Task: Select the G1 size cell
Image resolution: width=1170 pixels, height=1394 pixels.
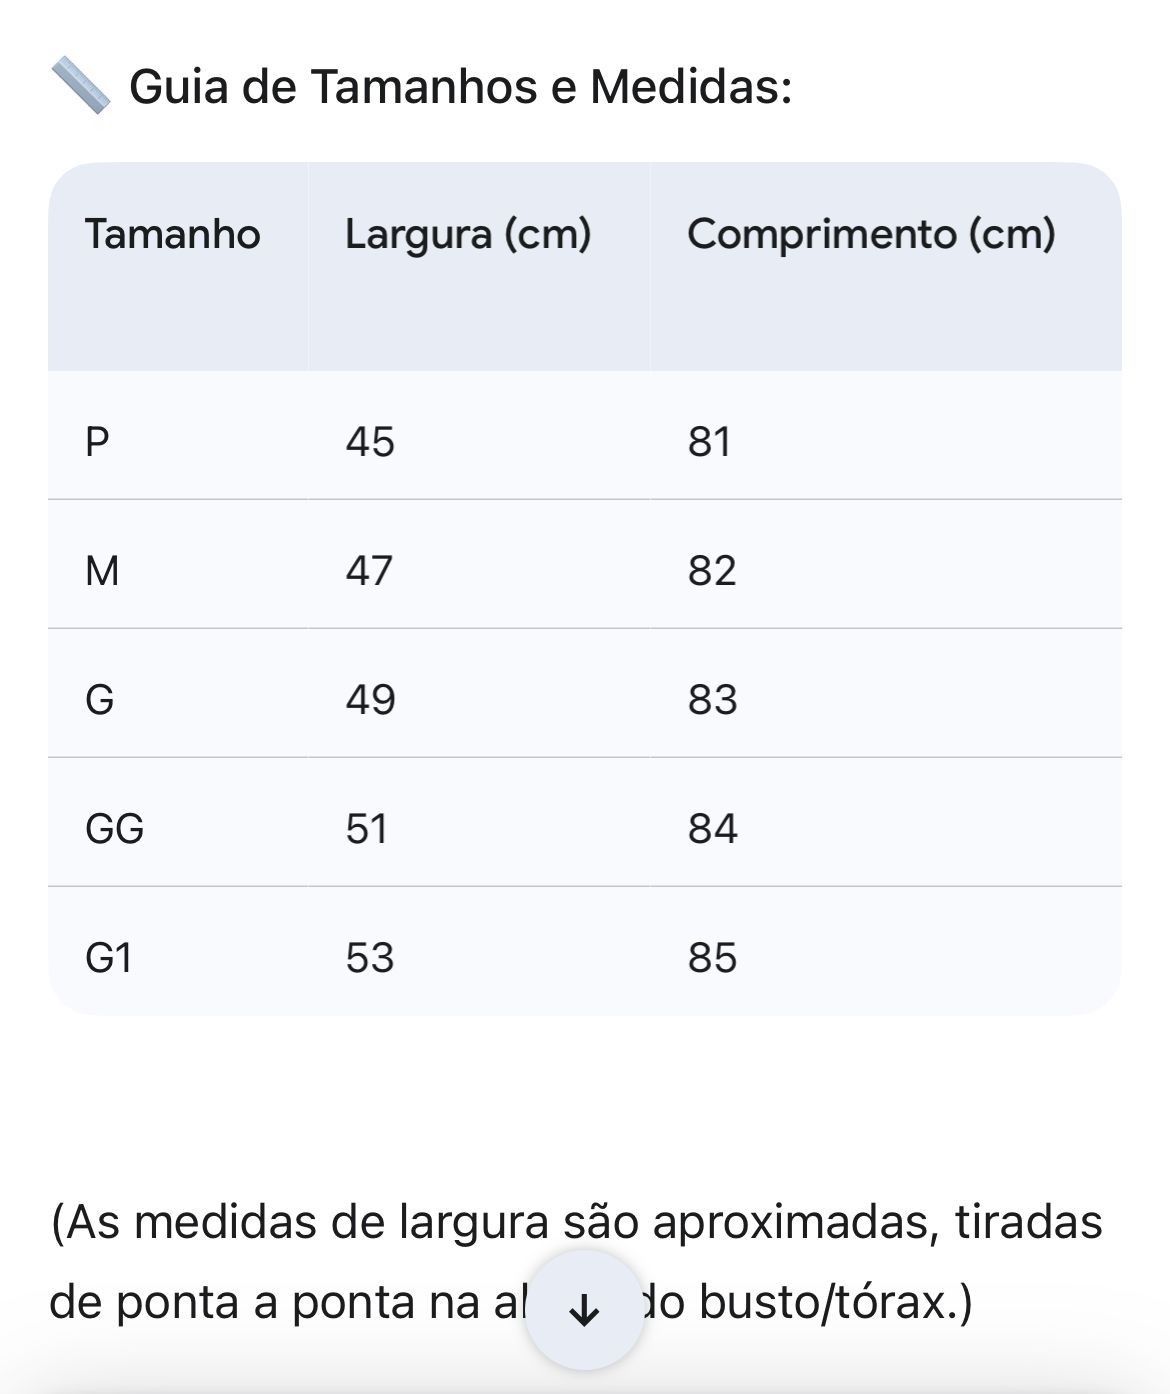Action: (x=109, y=957)
